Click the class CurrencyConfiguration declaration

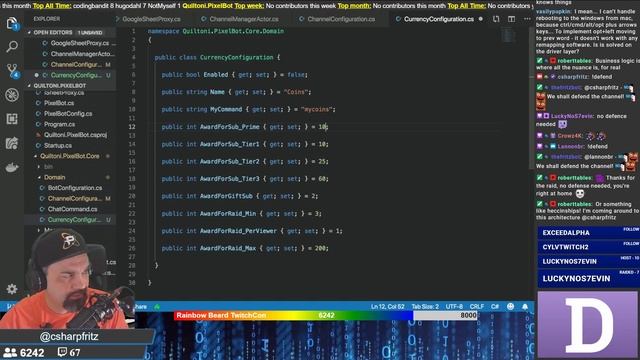[x=217, y=58]
